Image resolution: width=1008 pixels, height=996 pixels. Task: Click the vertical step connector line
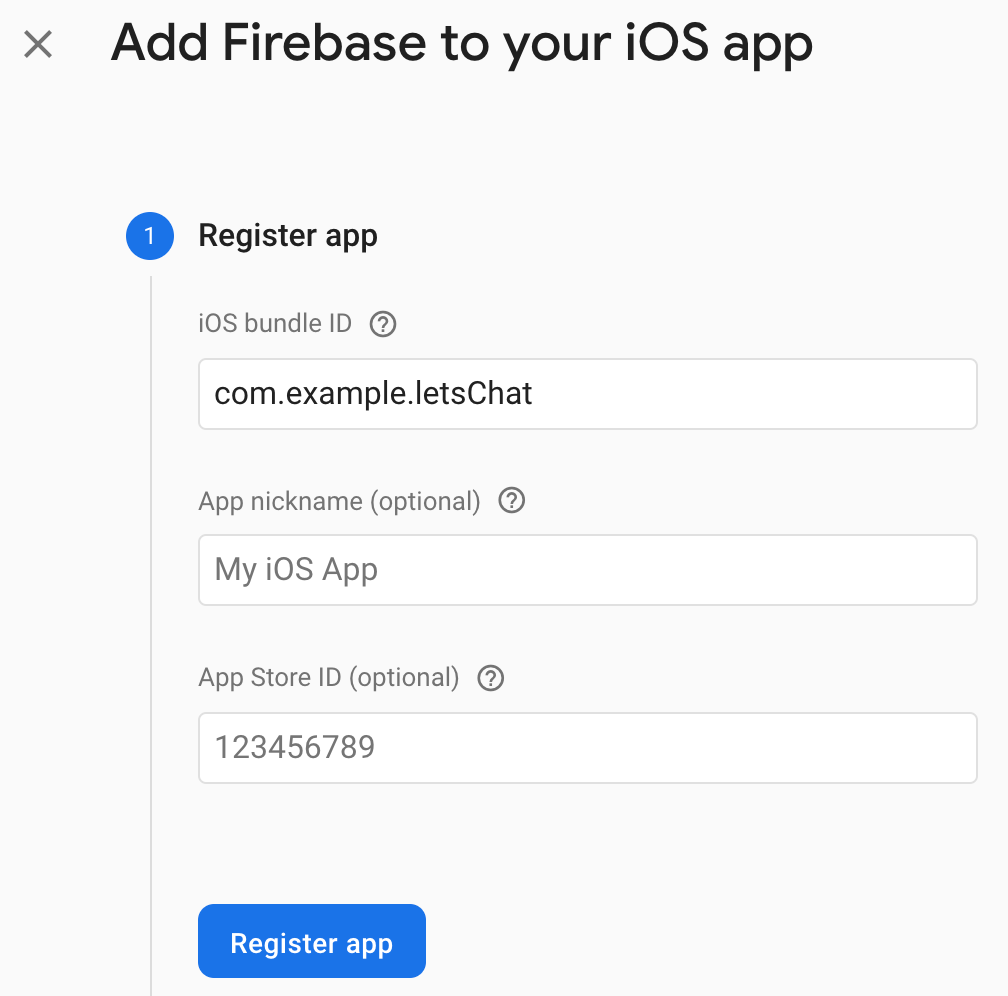[151, 636]
